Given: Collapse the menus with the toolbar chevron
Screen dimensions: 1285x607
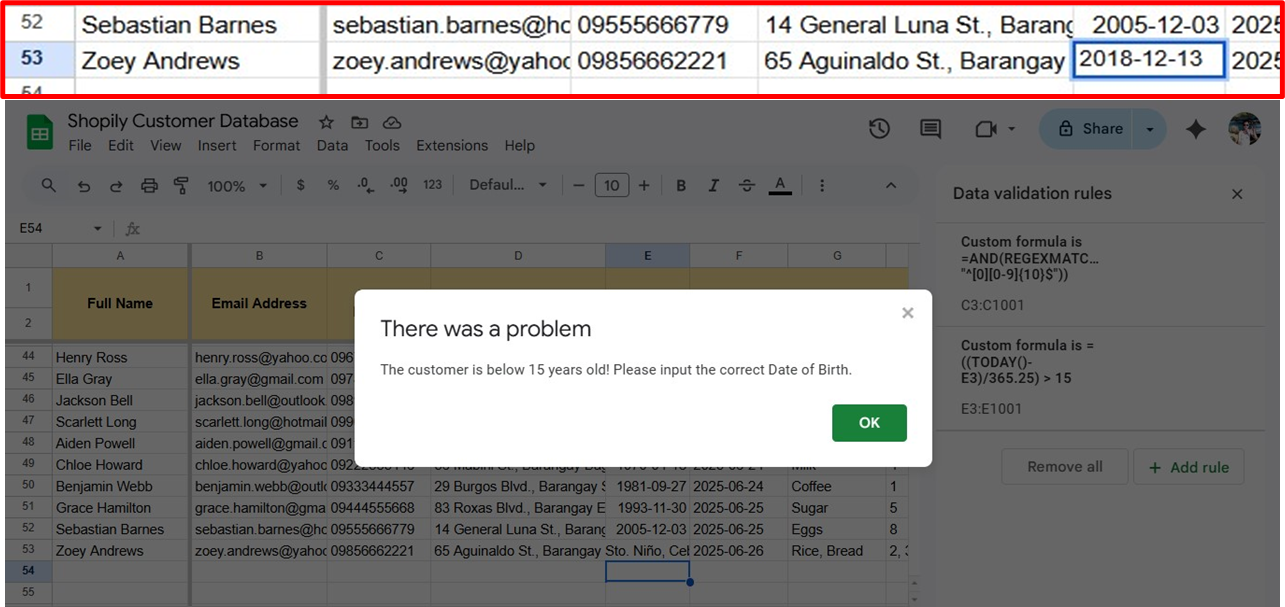Looking at the screenshot, I should tap(891, 185).
